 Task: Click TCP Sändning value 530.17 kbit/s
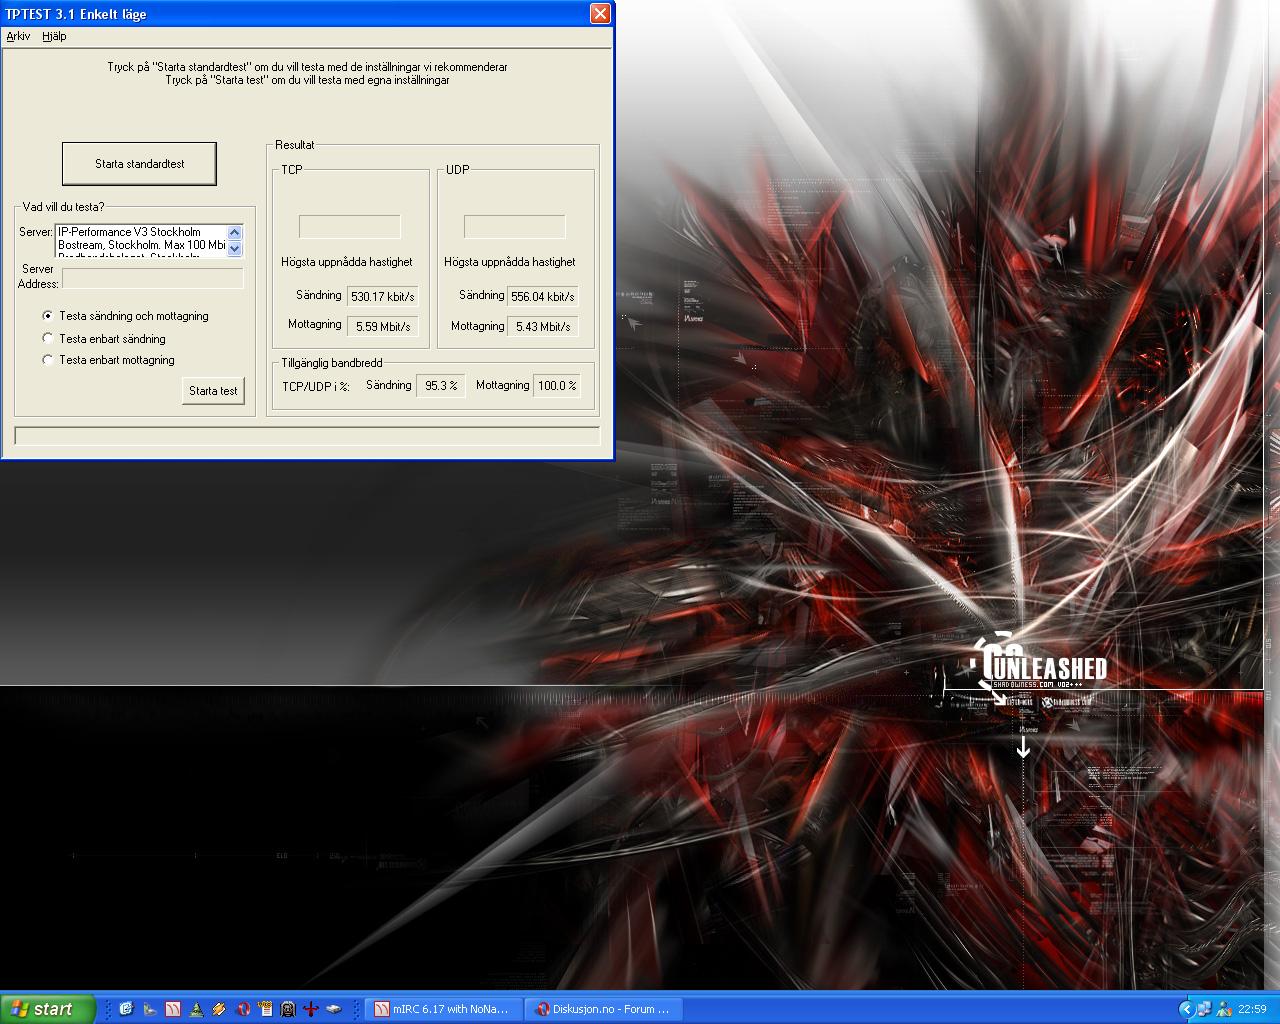click(x=382, y=296)
